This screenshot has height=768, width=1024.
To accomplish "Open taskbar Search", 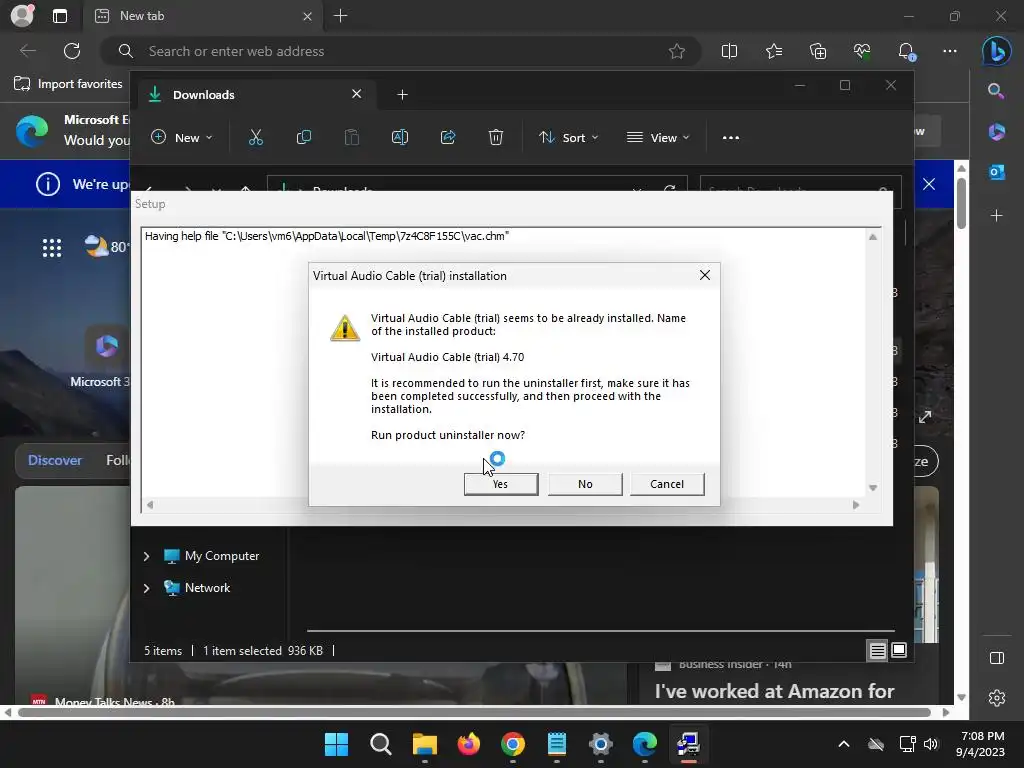I will tap(381, 744).
